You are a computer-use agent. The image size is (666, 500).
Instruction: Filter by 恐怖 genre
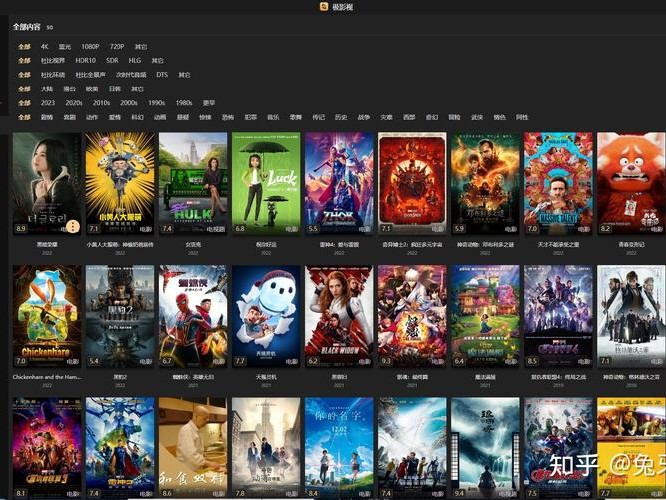(228, 117)
